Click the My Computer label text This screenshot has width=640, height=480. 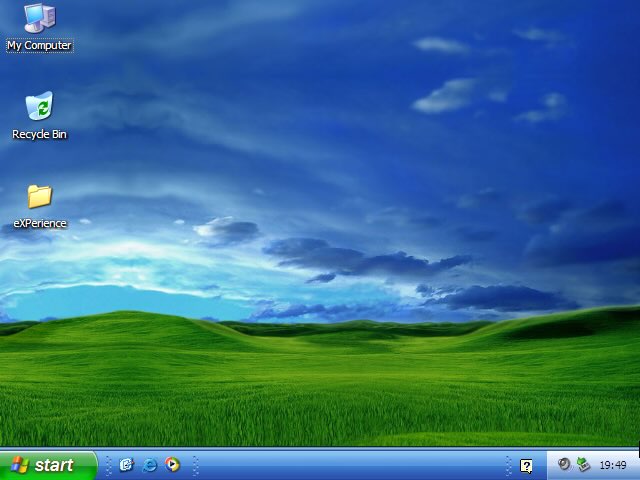(40, 45)
